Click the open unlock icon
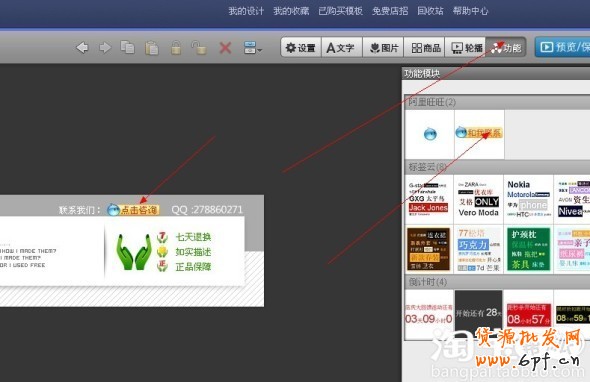Viewport: 590px width, 382px height. pyautogui.click(x=199, y=48)
